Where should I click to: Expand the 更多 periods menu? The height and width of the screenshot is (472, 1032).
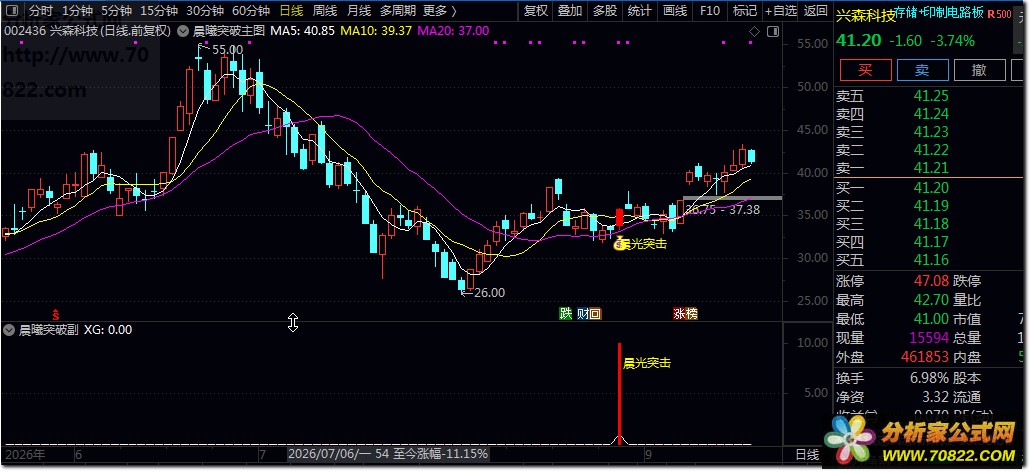(440, 11)
